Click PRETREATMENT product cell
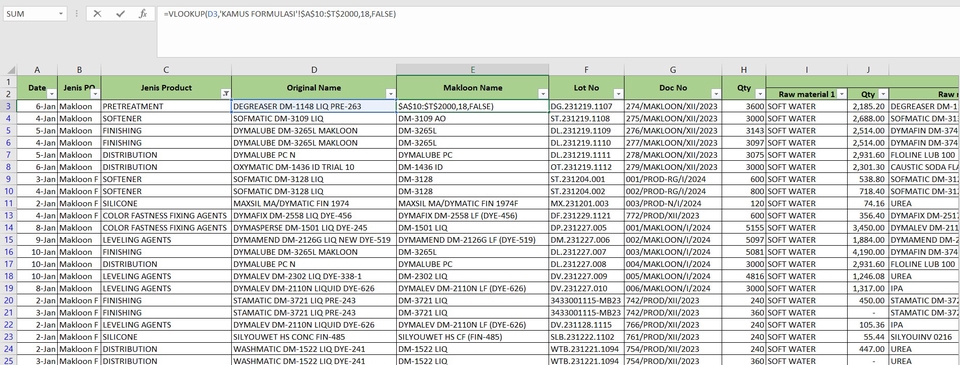 tap(166, 106)
